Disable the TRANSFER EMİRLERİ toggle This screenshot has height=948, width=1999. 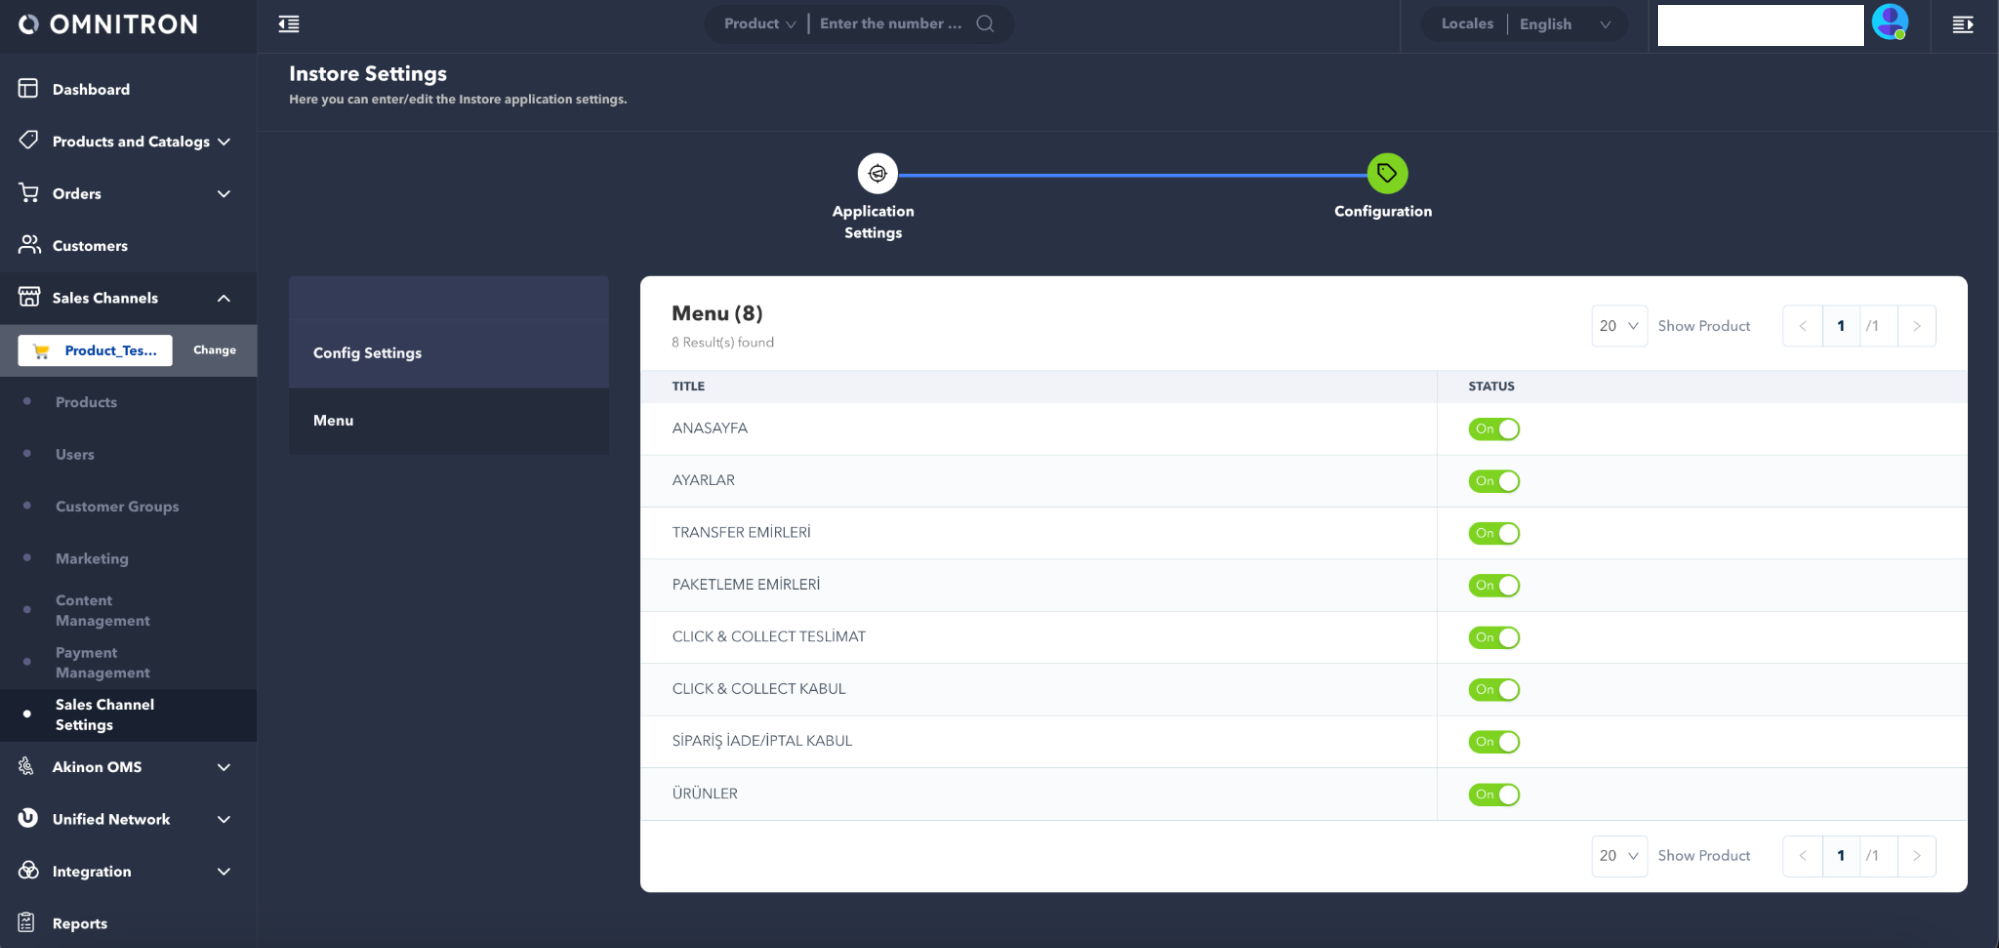point(1494,533)
